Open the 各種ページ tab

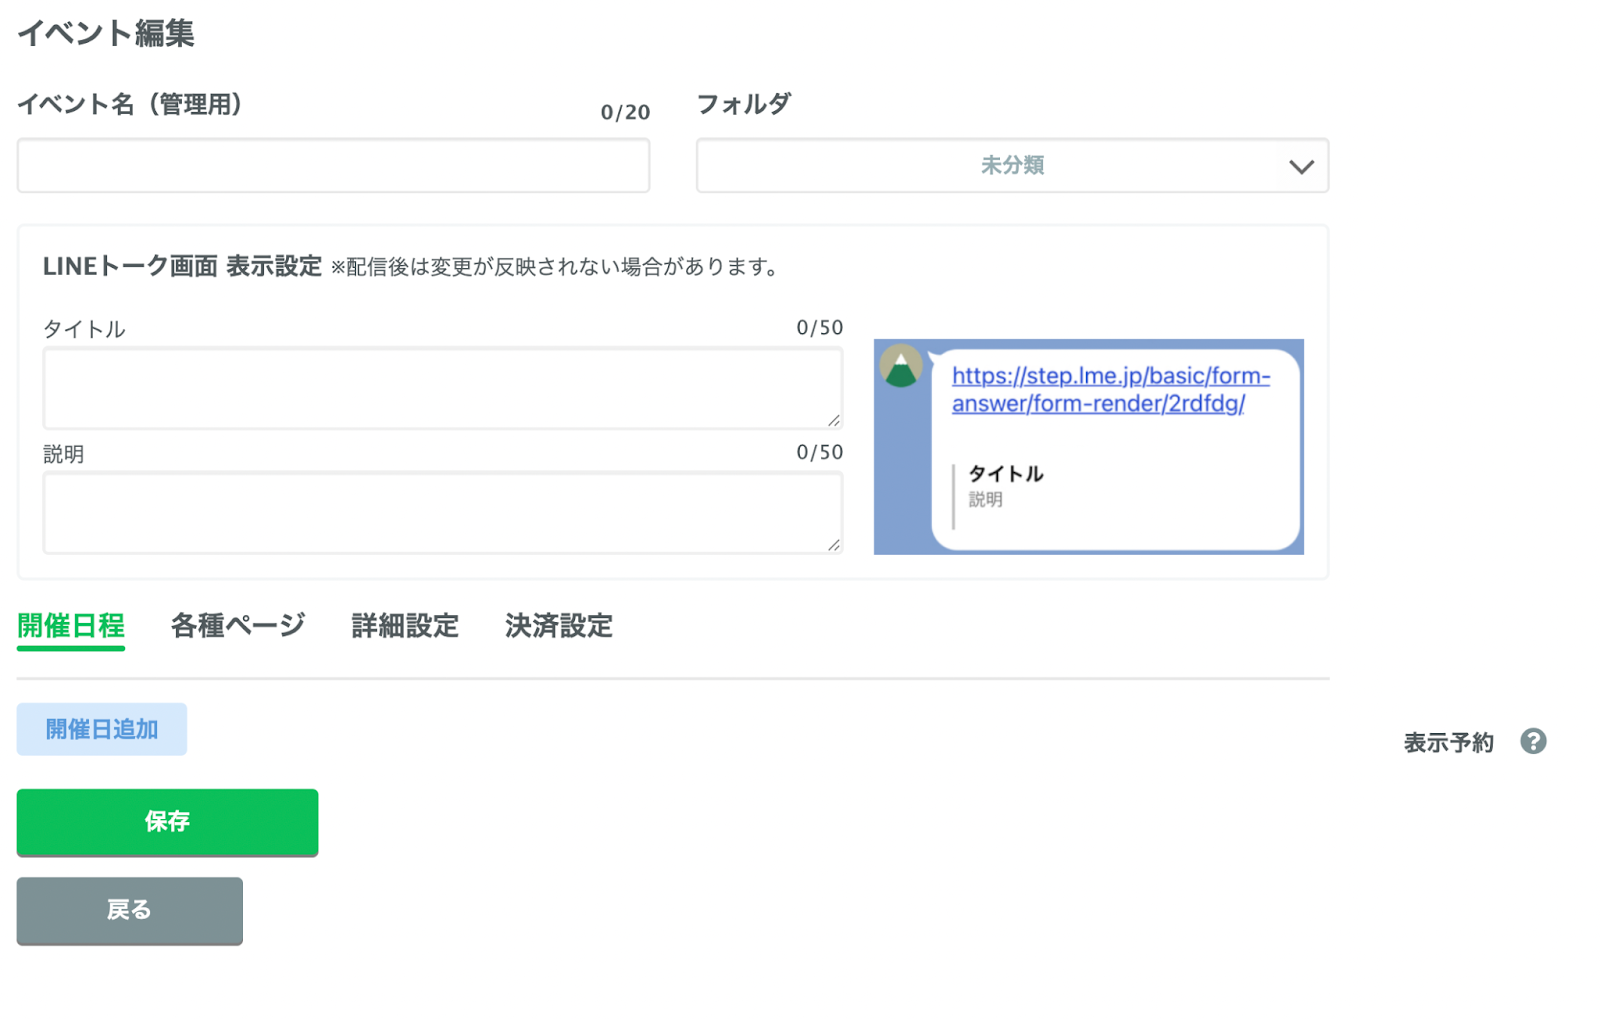[x=237, y=626]
